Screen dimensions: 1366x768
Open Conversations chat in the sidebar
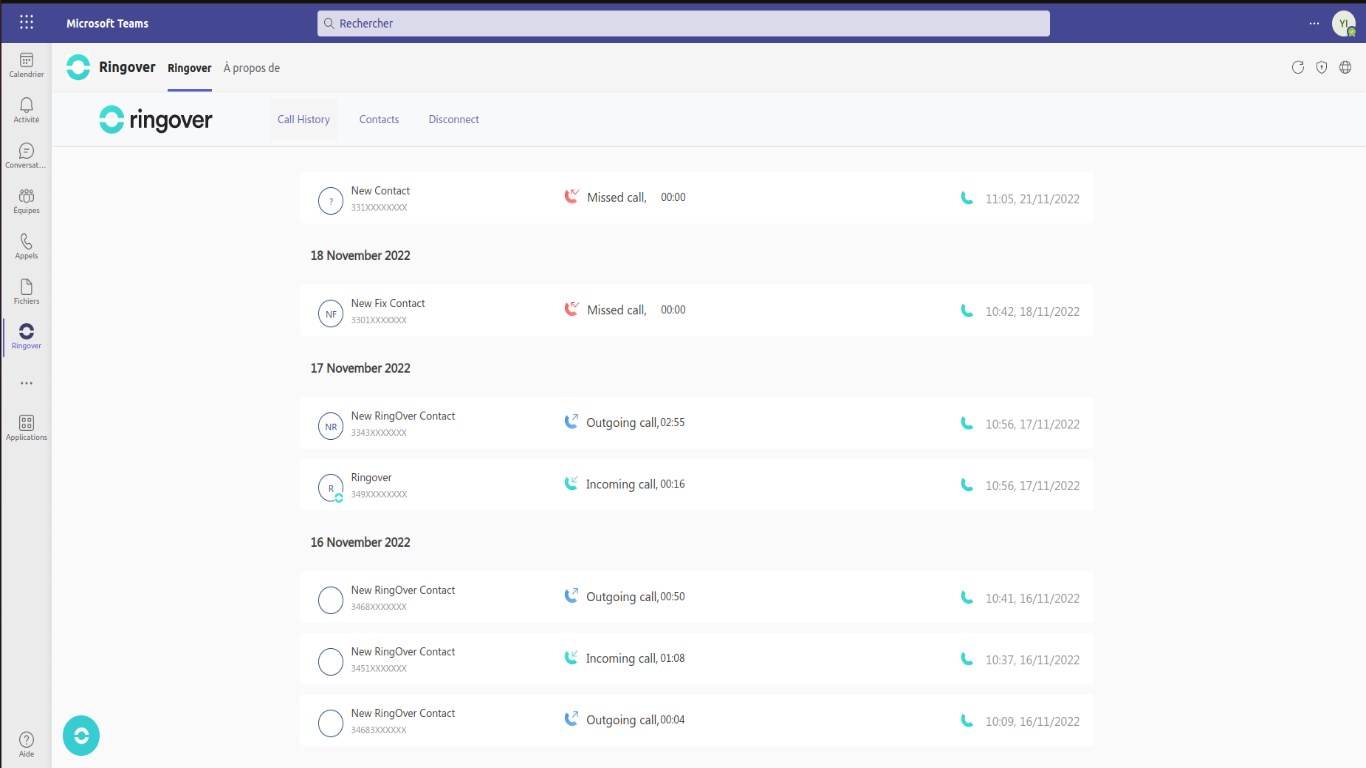(x=26, y=155)
